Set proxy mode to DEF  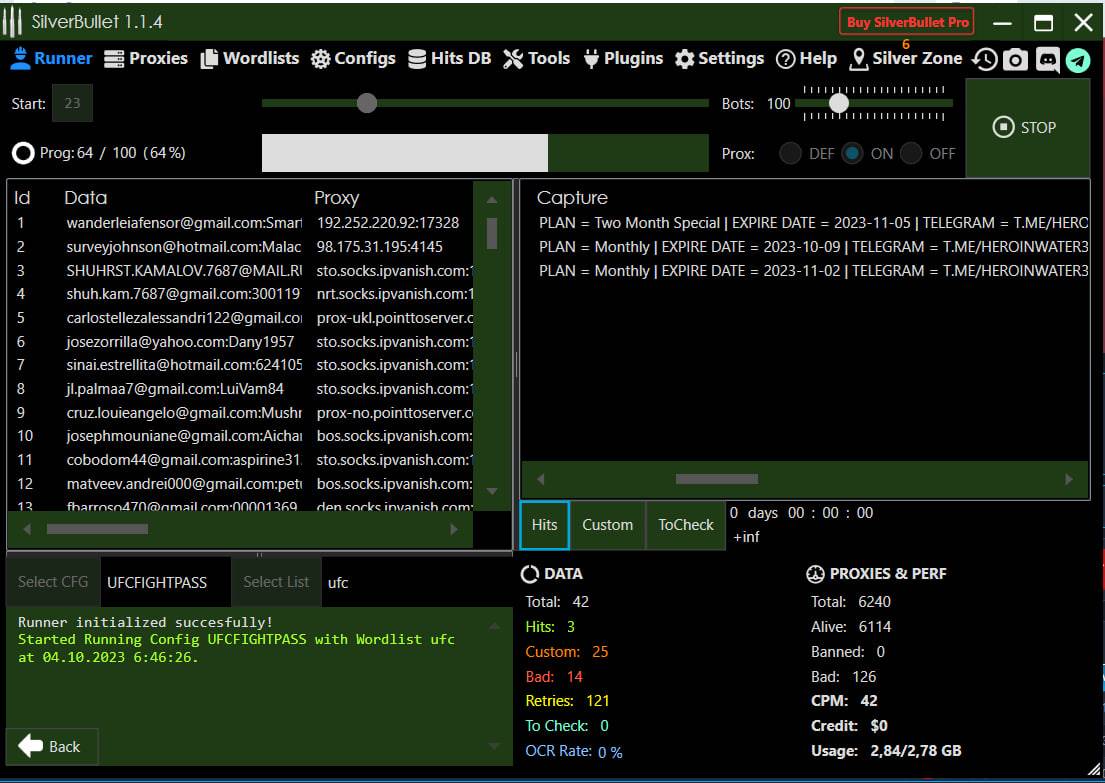(x=790, y=154)
